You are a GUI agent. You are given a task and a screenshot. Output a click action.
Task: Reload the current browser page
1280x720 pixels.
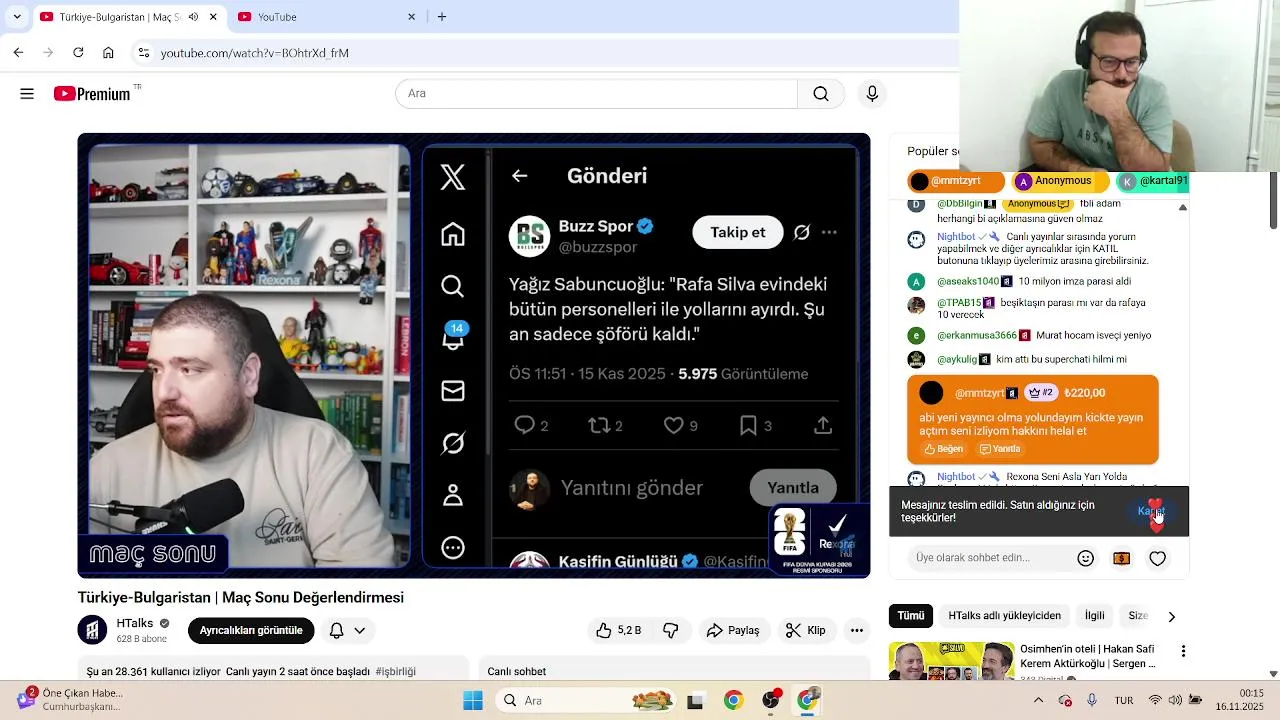[78, 53]
